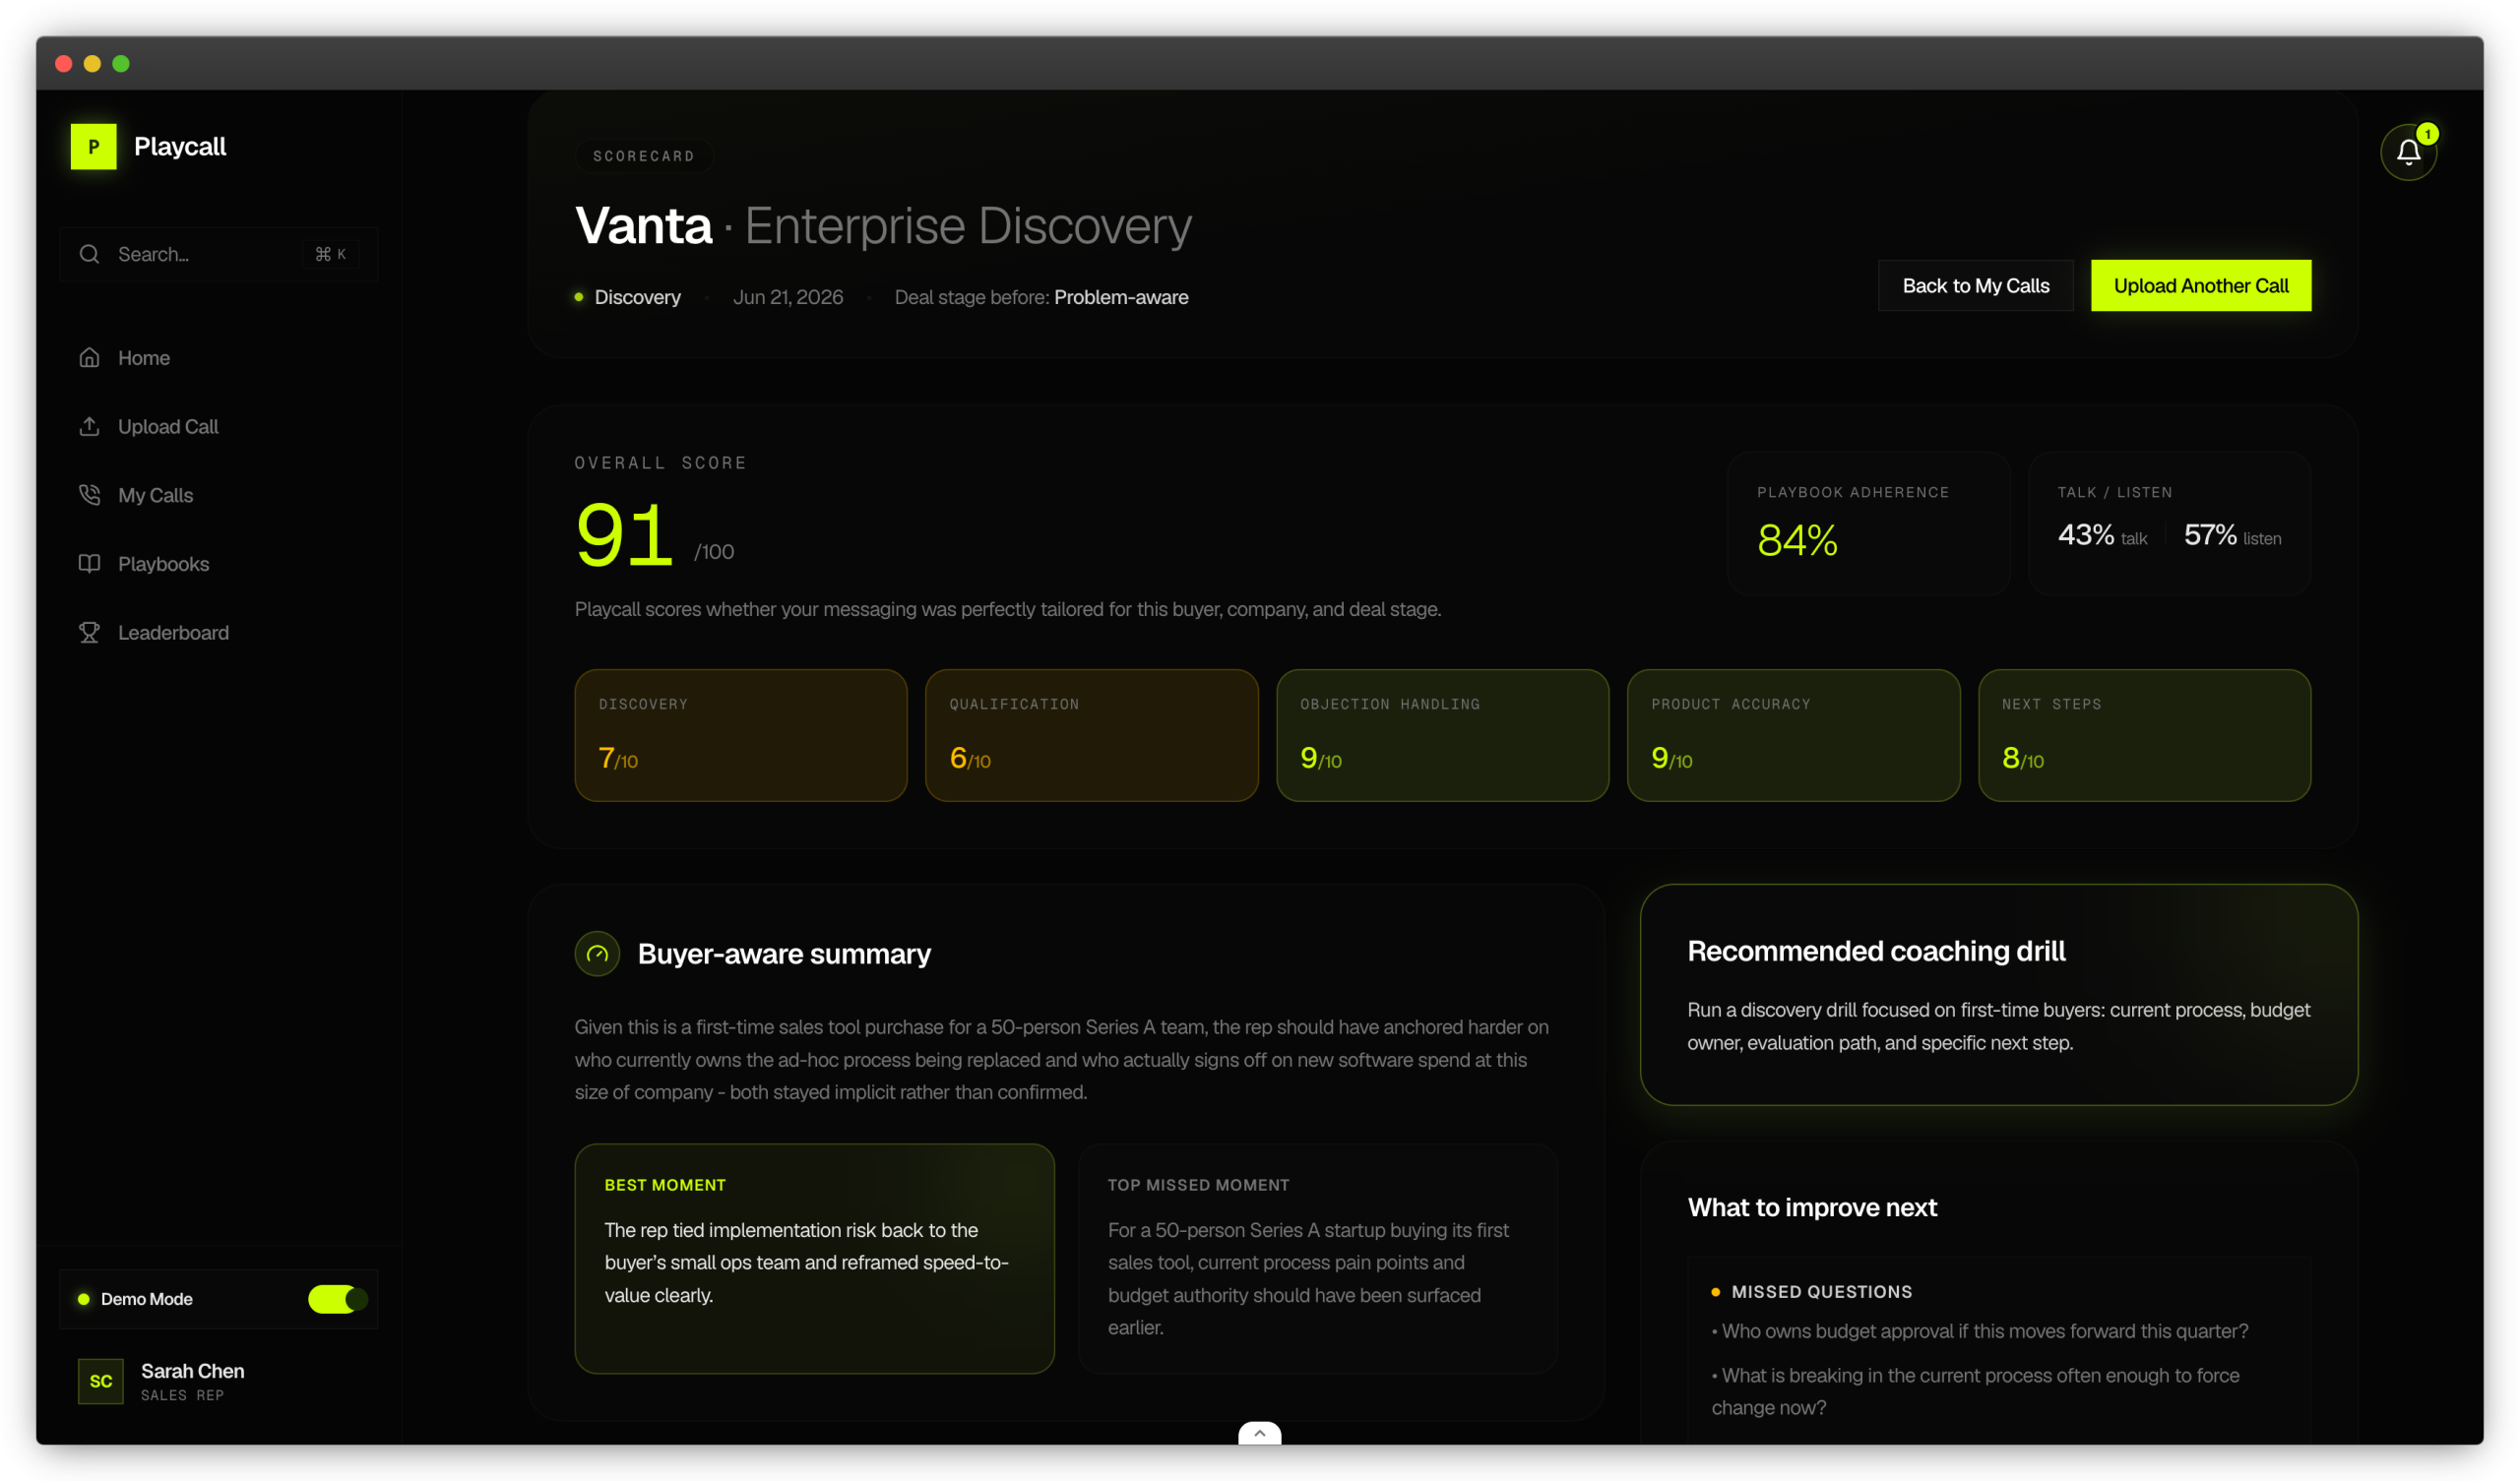Click the Playbook Adherence 84% card

coord(1868,523)
